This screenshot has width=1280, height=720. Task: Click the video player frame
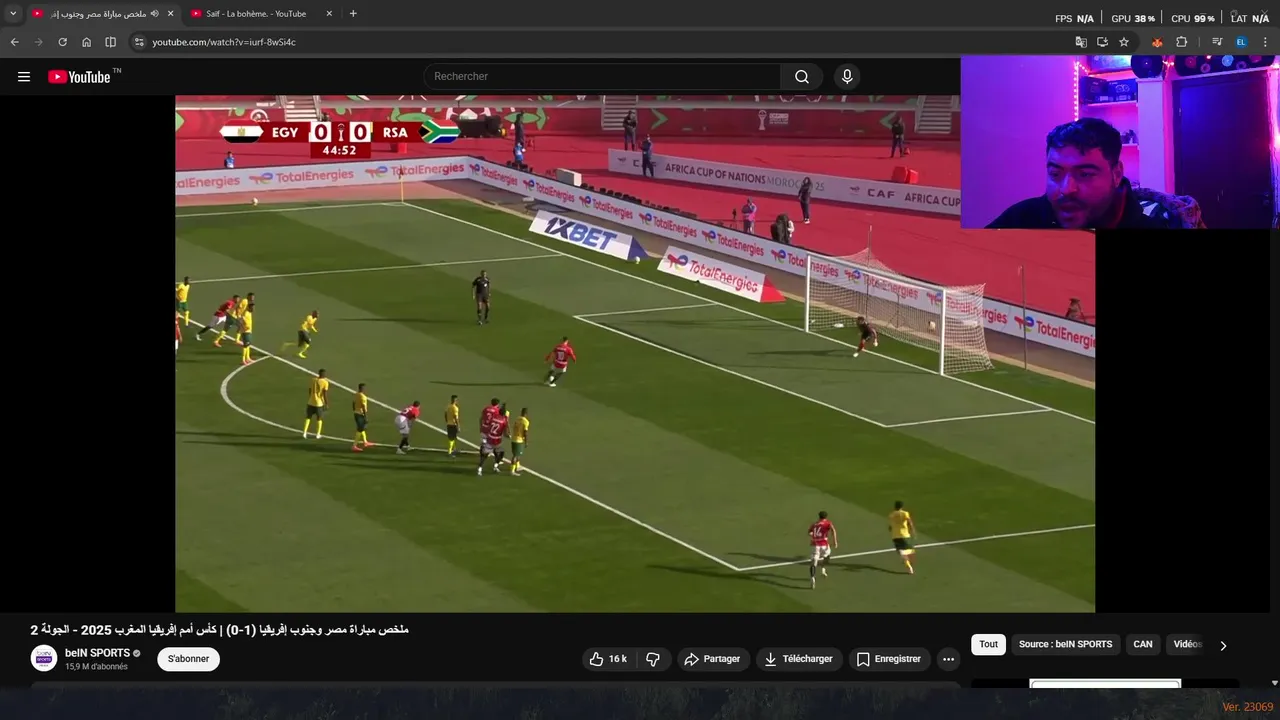tap(635, 354)
